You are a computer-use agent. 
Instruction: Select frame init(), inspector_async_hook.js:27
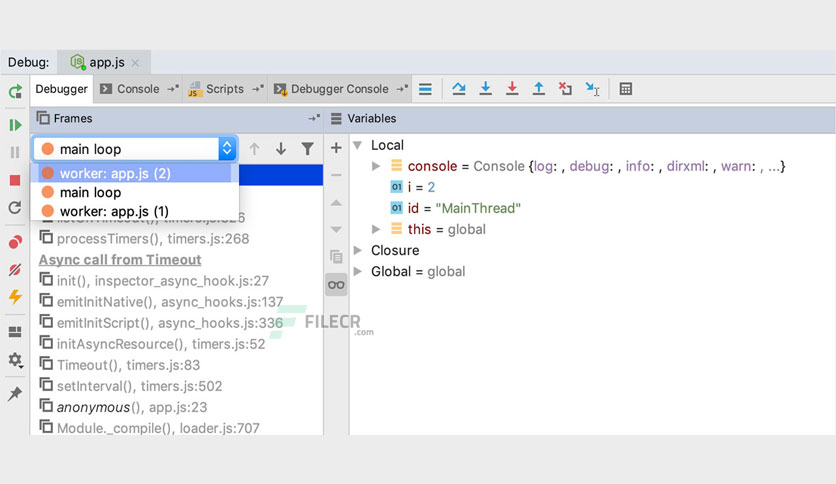coord(154,280)
